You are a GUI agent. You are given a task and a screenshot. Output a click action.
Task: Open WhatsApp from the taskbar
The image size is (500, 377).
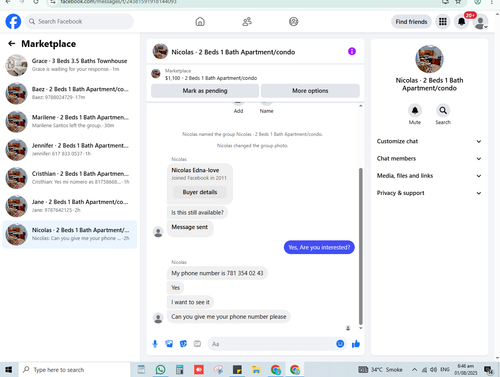pyautogui.click(x=160, y=370)
